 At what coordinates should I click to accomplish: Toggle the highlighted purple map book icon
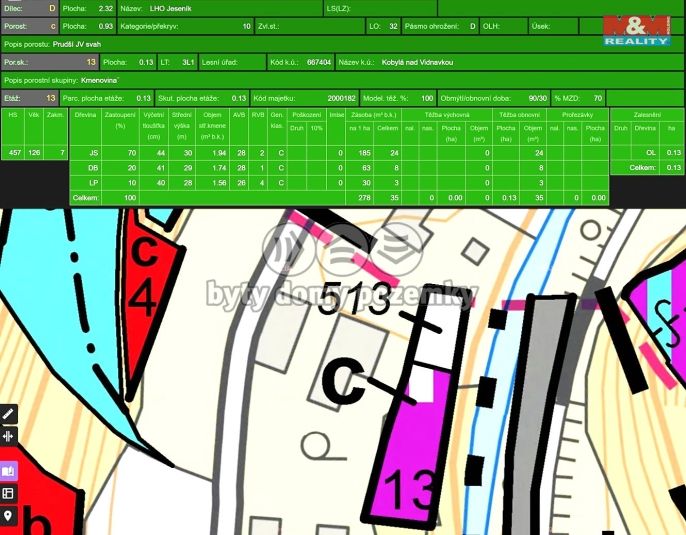click(x=8, y=471)
